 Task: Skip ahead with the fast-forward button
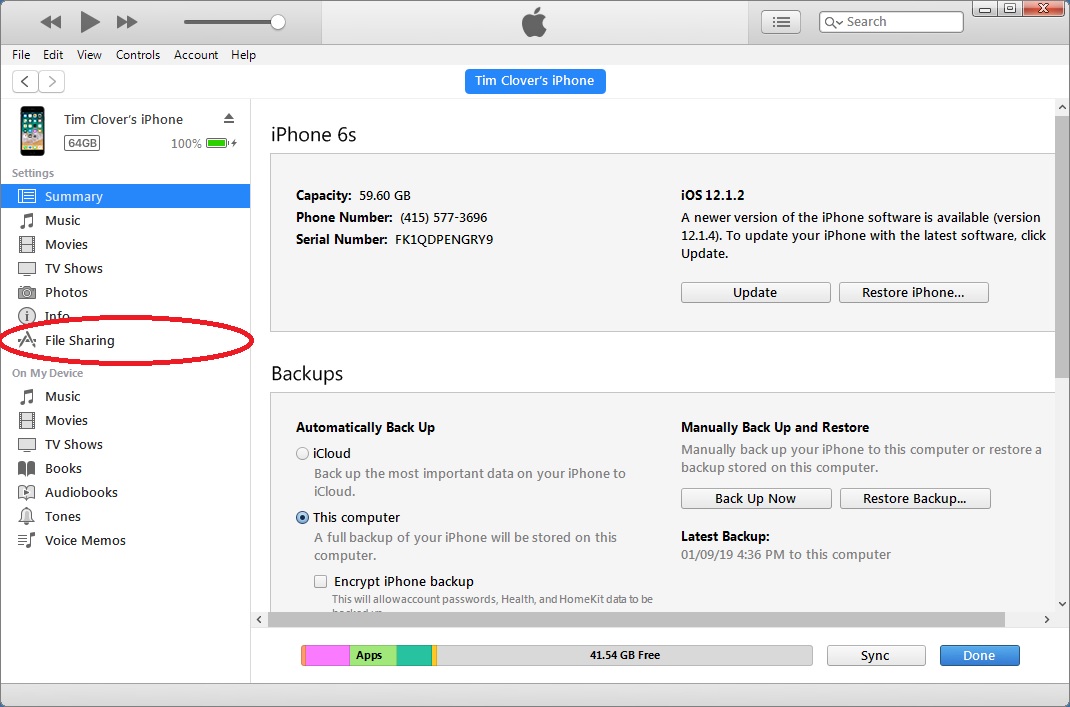[x=127, y=22]
